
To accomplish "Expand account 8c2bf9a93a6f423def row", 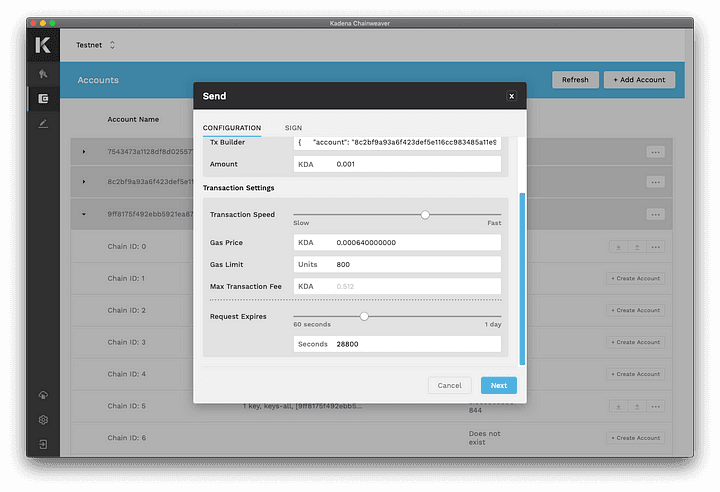I will tap(84, 182).
